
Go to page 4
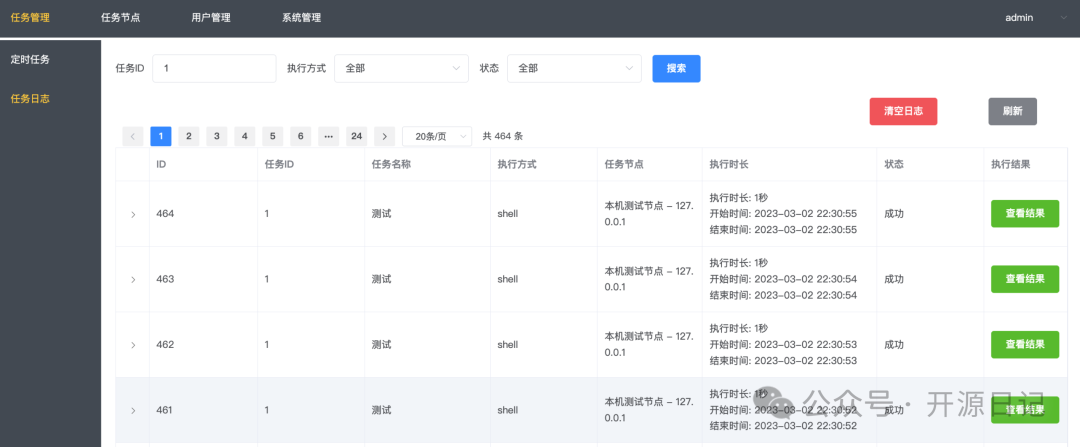tap(245, 136)
